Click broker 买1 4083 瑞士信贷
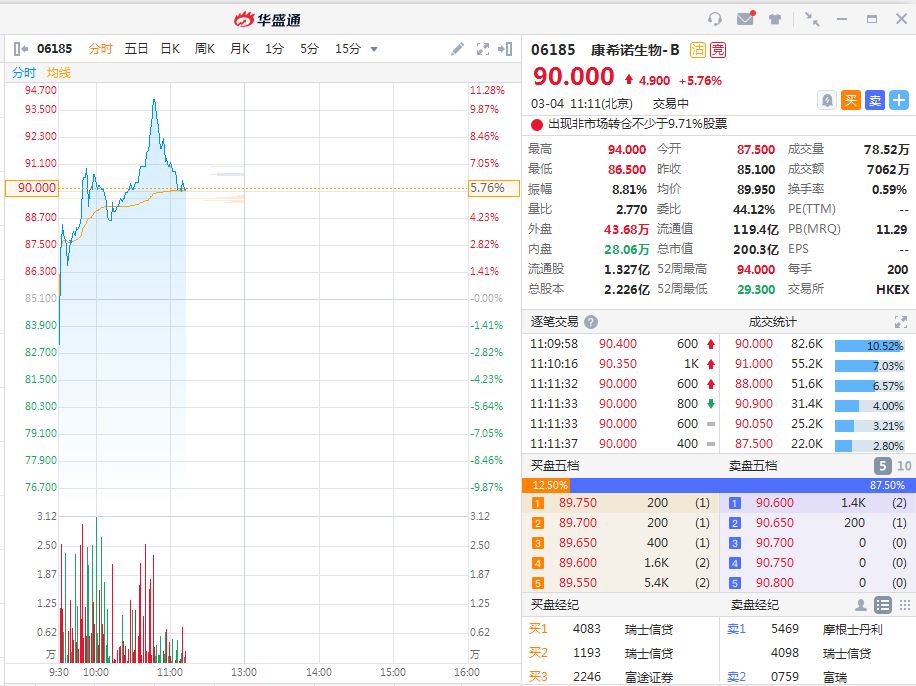The width and height of the screenshot is (916, 686). tap(620, 629)
